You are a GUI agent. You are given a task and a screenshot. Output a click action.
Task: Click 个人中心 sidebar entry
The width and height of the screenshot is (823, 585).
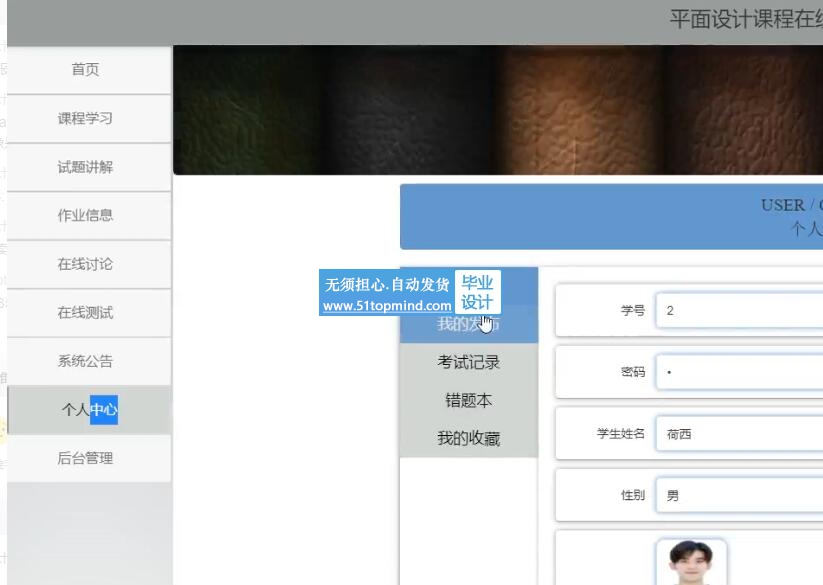coord(89,410)
